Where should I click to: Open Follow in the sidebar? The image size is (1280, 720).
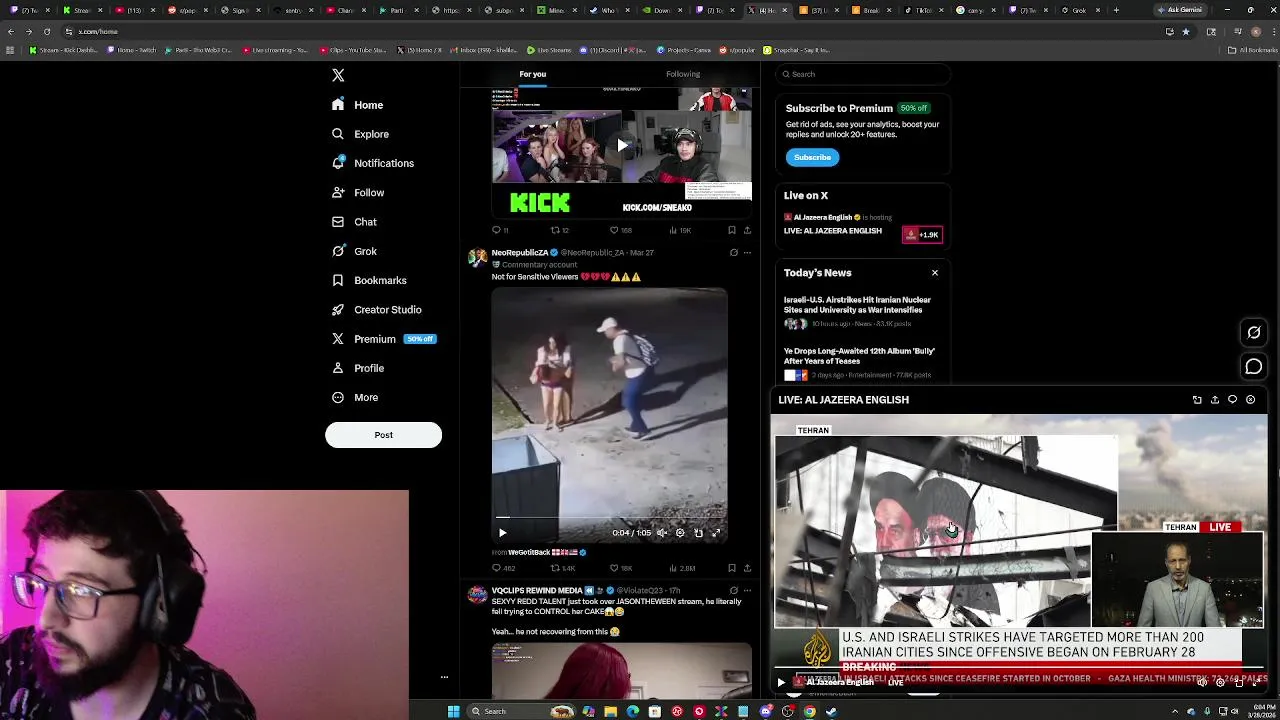[x=358, y=192]
